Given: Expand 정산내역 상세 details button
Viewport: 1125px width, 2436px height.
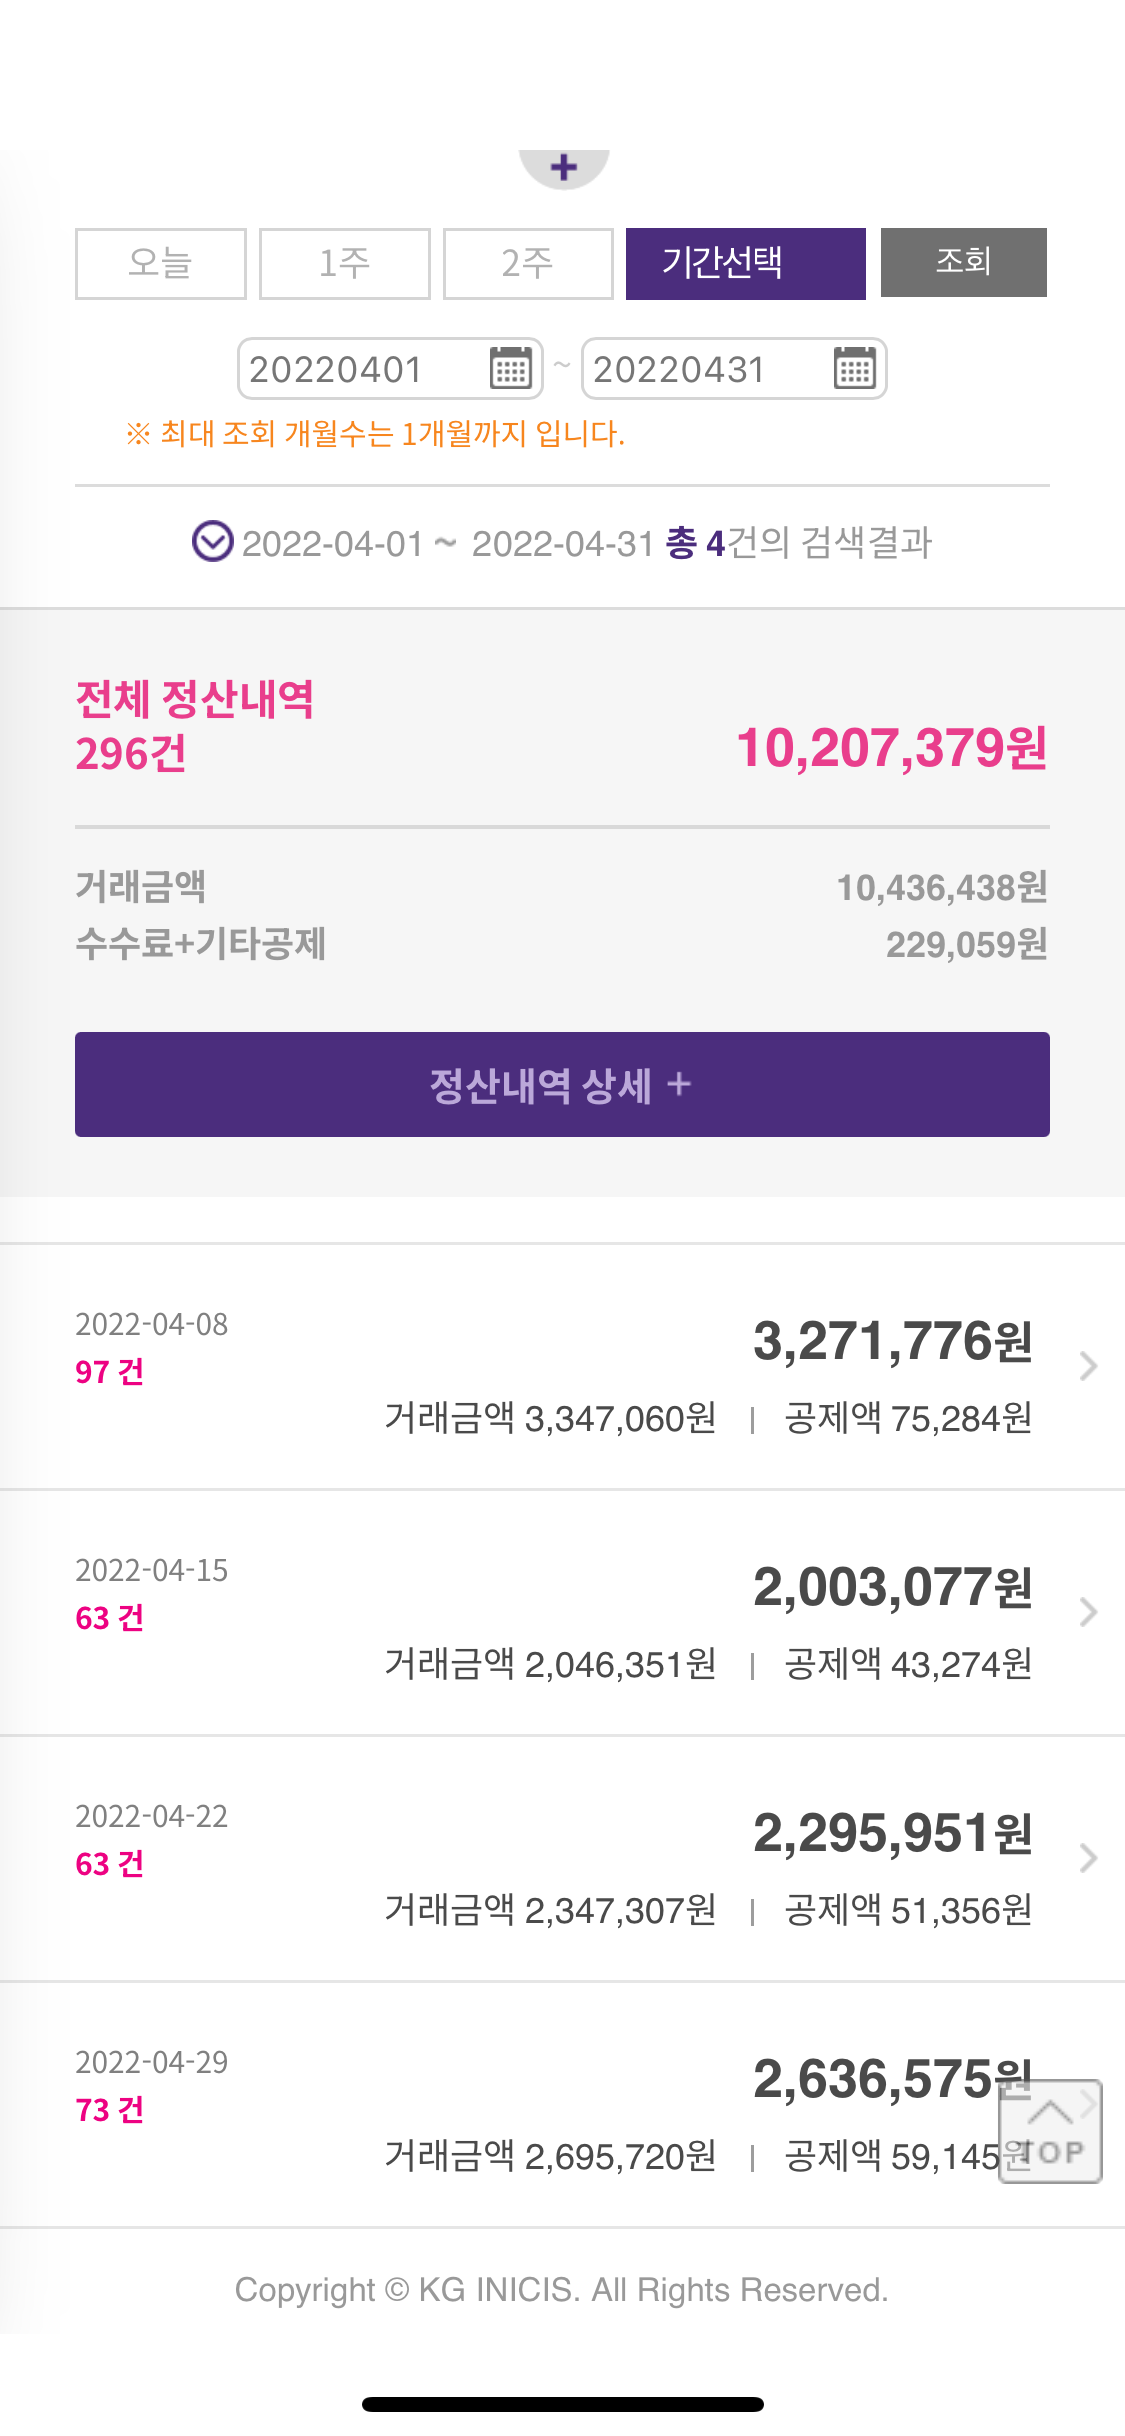Looking at the screenshot, I should tap(562, 1084).
